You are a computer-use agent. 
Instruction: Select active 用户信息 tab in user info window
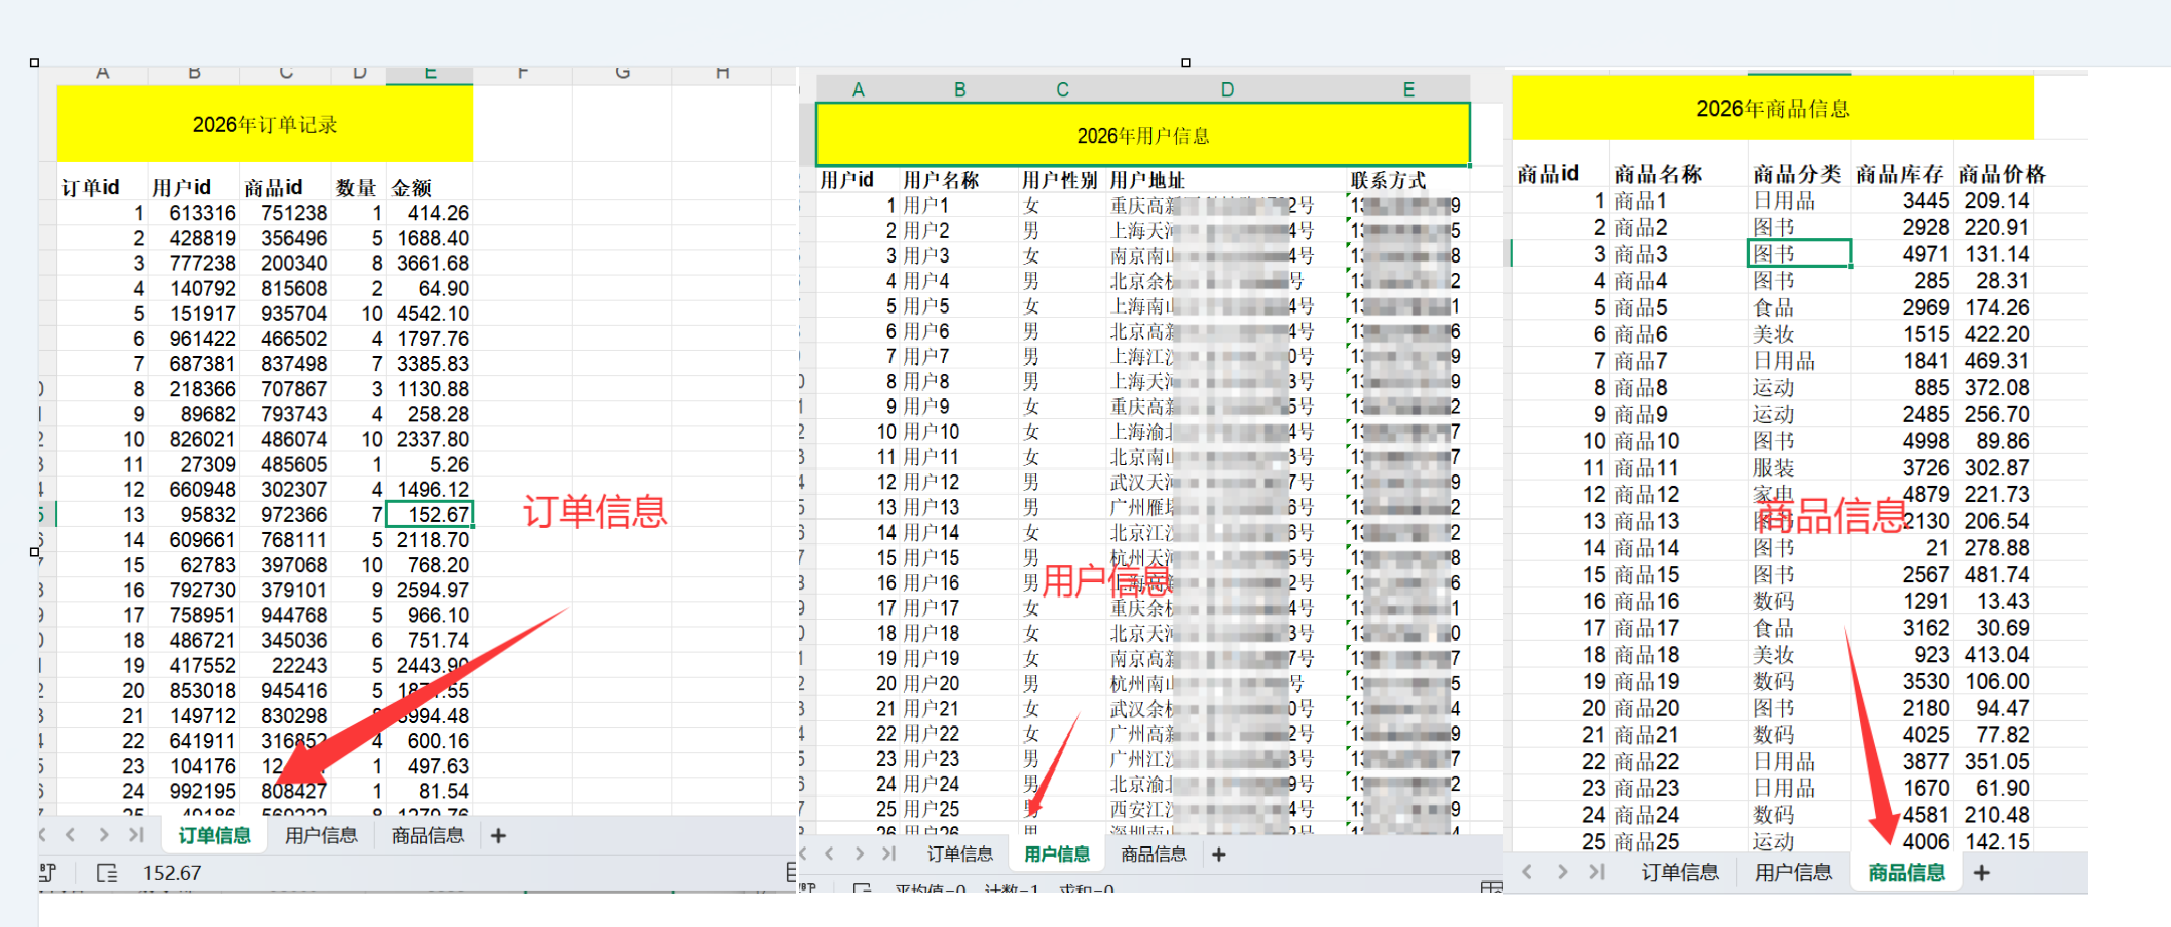tap(1057, 854)
